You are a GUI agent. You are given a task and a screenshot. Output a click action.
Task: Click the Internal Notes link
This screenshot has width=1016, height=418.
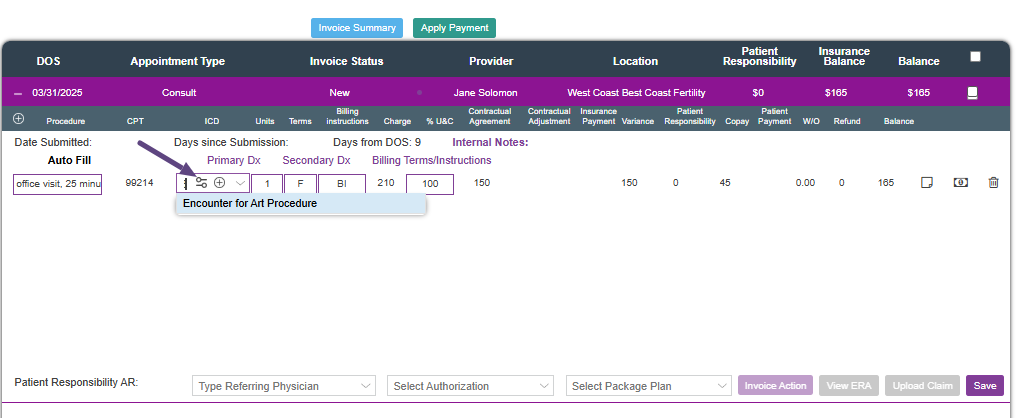point(490,142)
